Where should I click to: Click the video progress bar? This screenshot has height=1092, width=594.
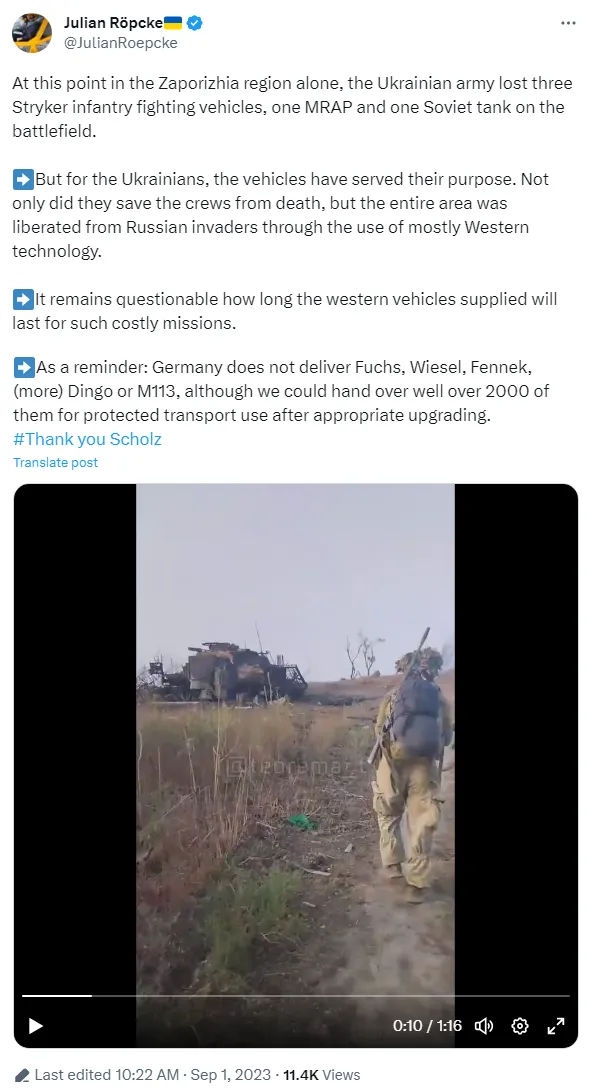tap(296, 996)
